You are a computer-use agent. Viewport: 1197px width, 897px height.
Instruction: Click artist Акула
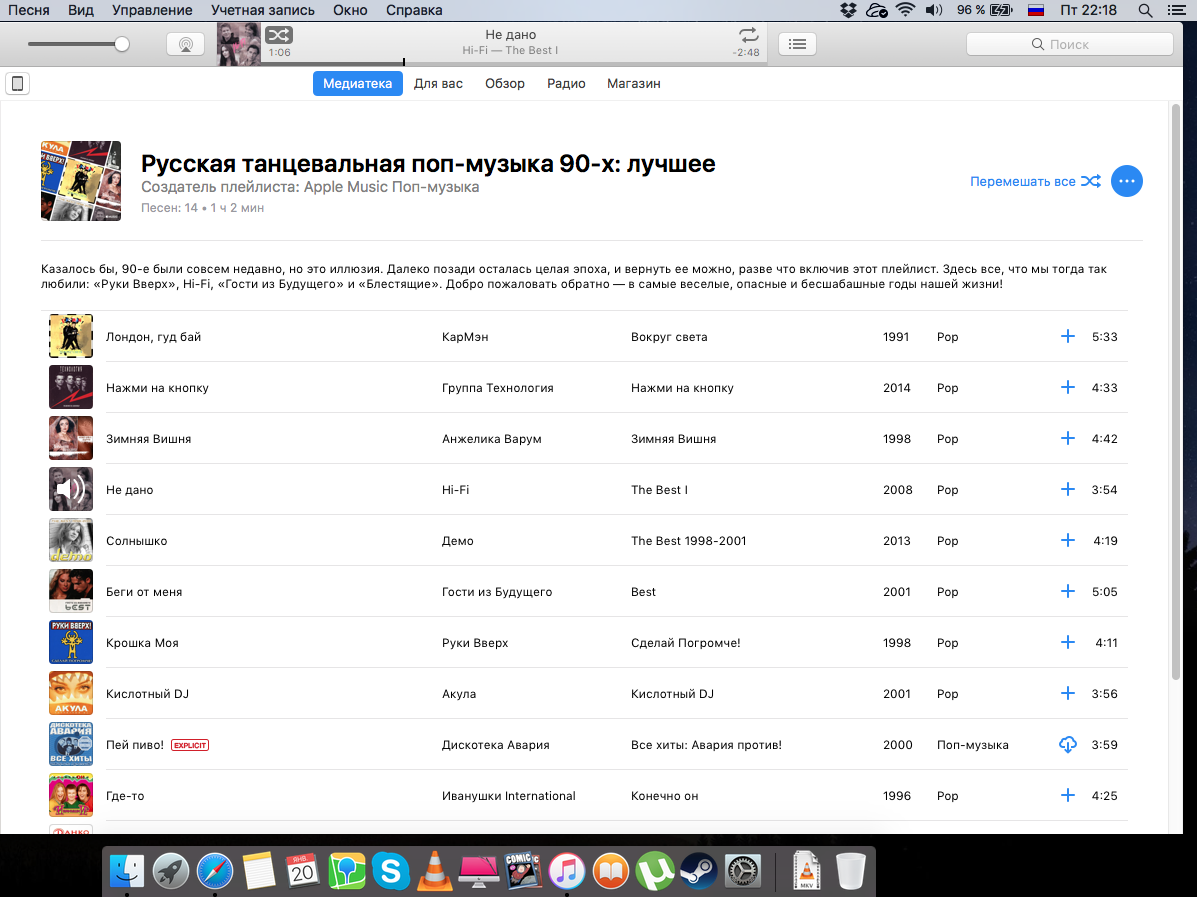pyautogui.click(x=459, y=693)
